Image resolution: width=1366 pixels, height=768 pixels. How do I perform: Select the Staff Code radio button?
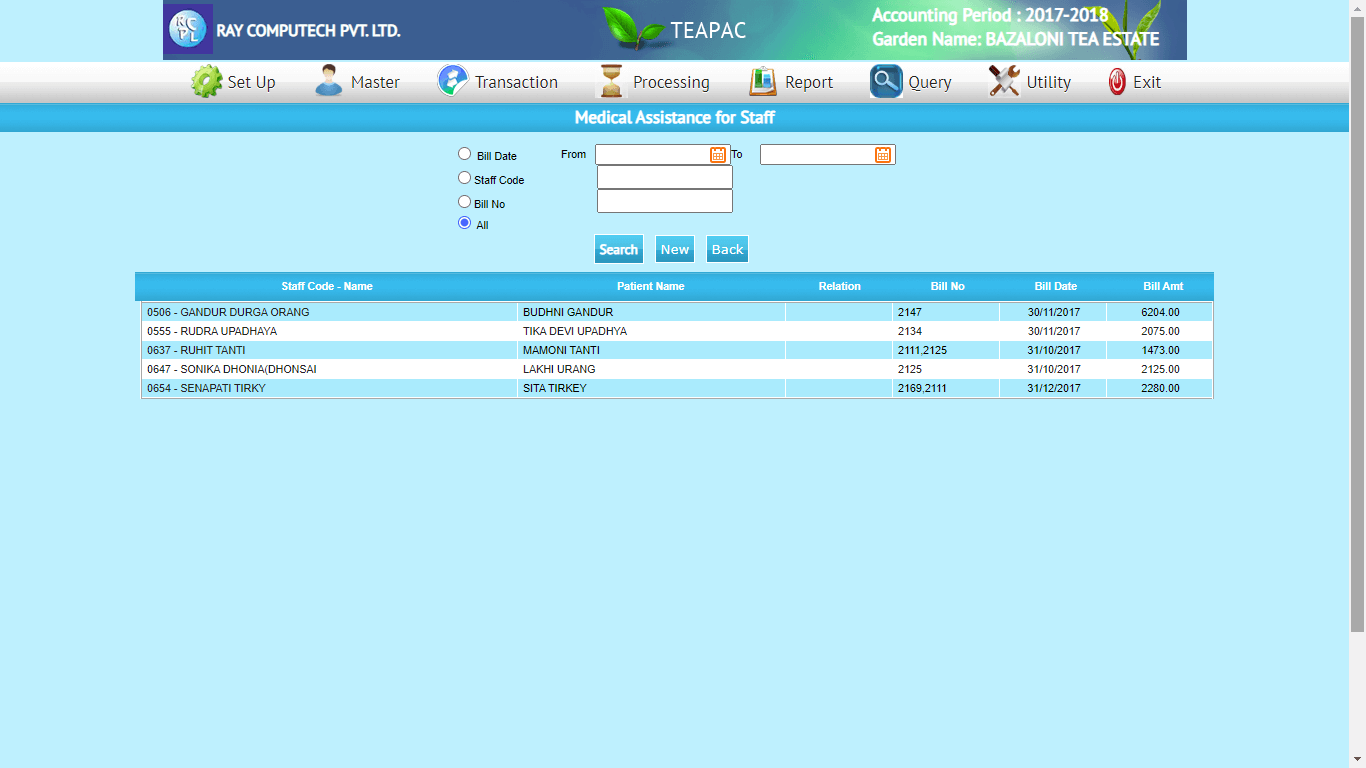(464, 178)
